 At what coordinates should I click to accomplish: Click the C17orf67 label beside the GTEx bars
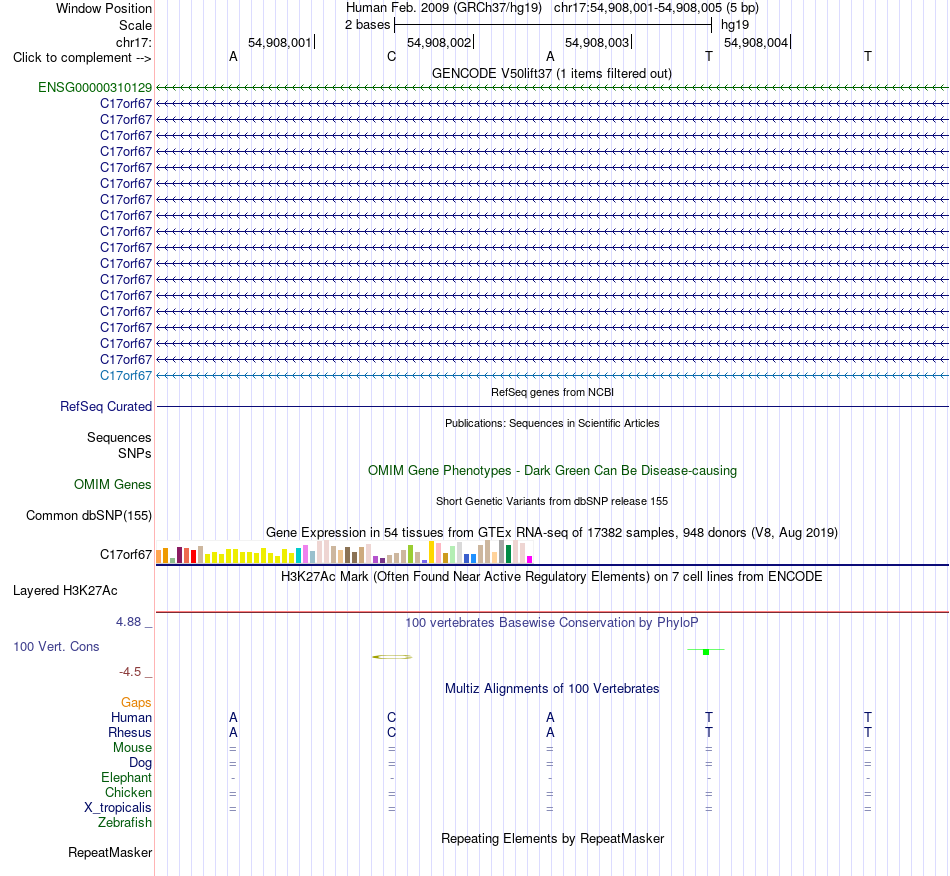[126, 554]
